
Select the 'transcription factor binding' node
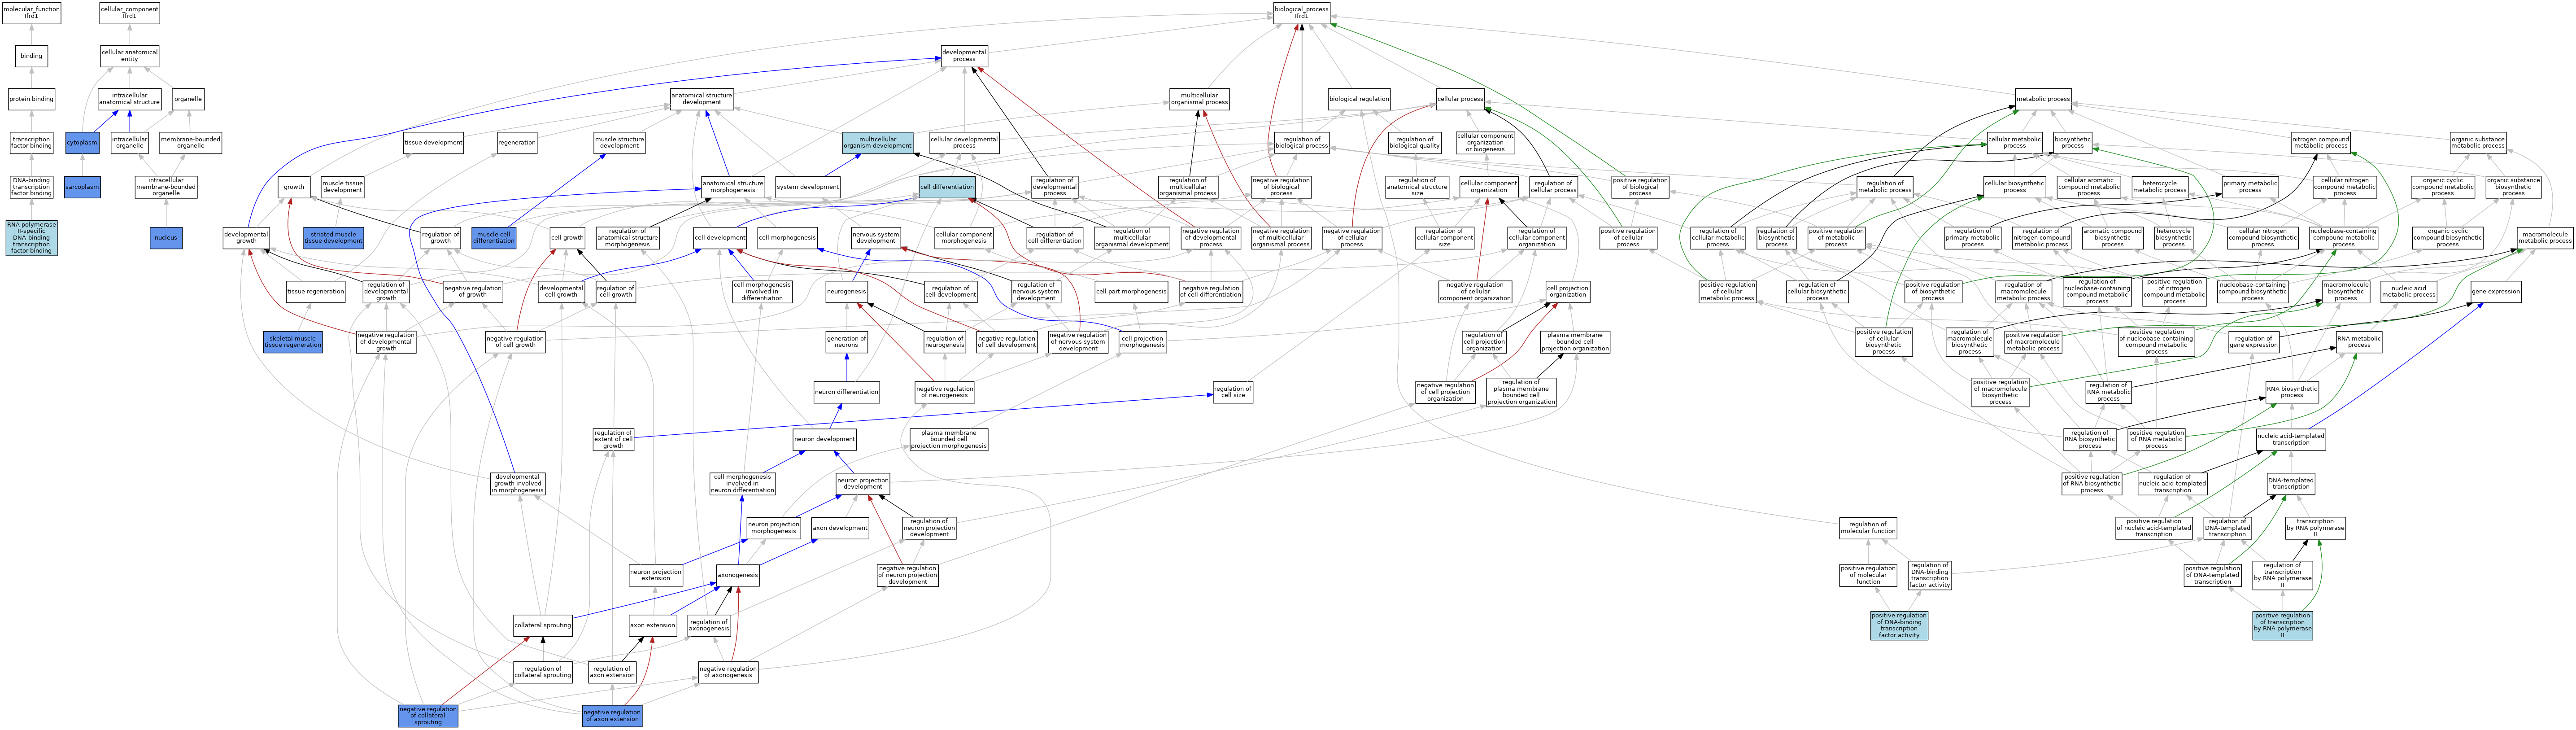point(31,143)
